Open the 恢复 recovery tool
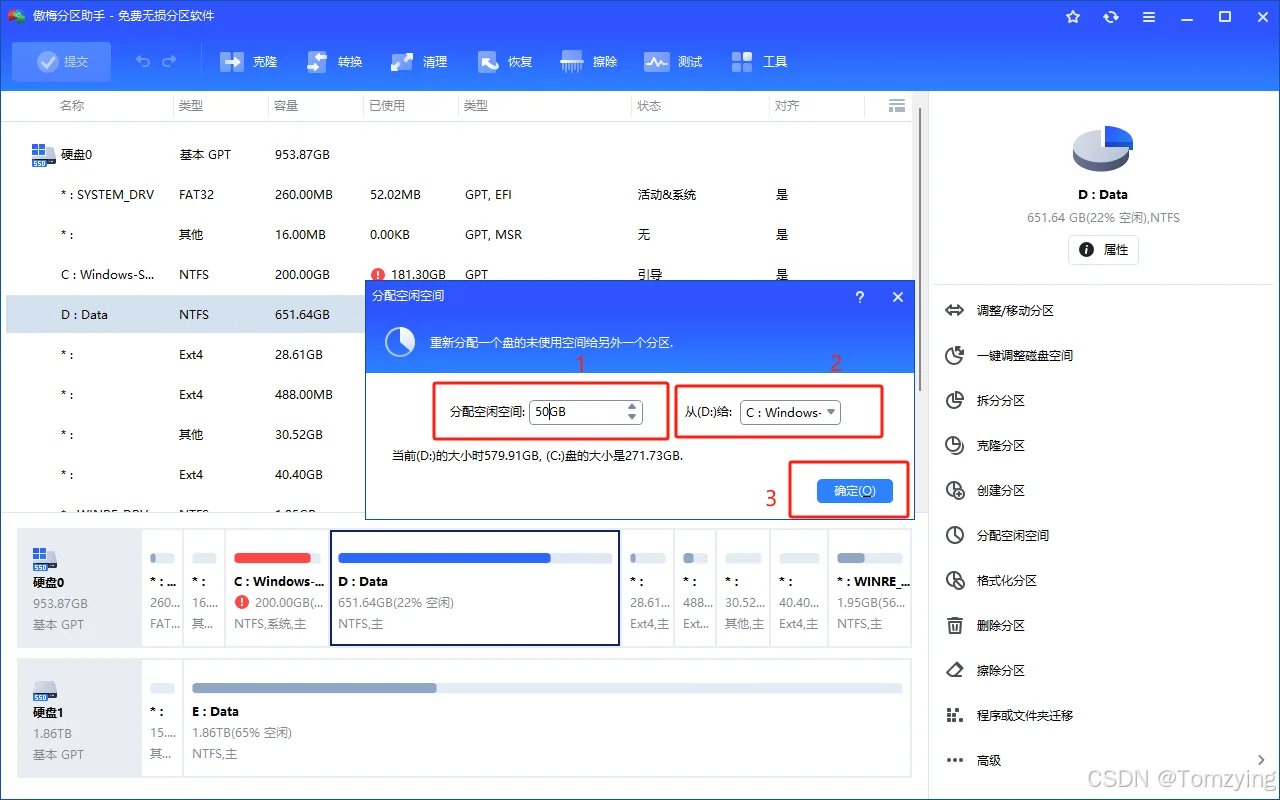This screenshot has height=800, width=1280. (504, 62)
